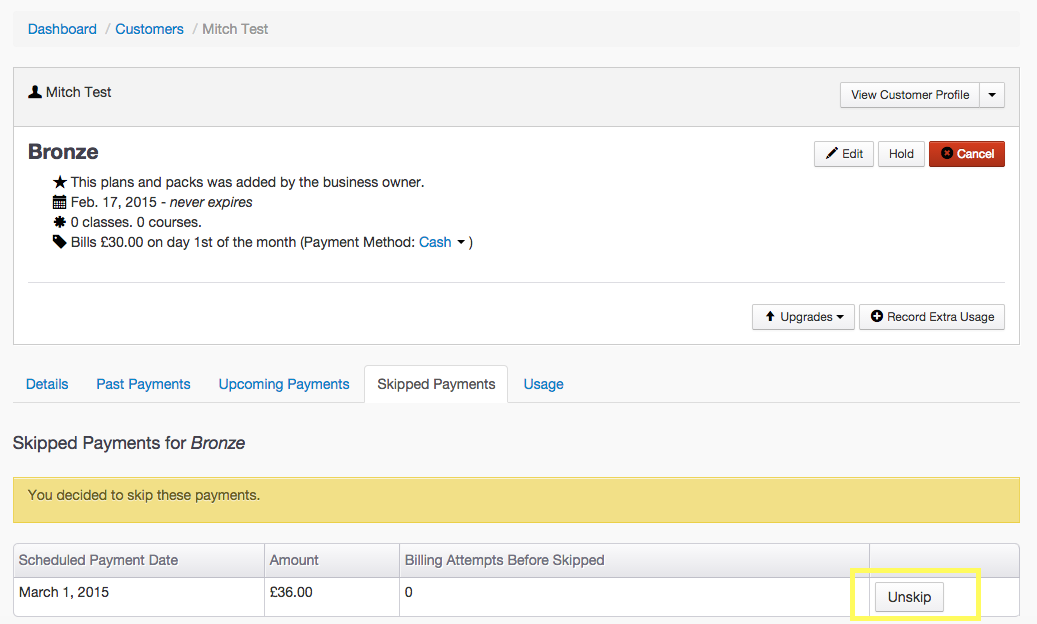The width and height of the screenshot is (1037, 624).
Task: Click the calendar icon beside Feb. 17, 2015
Action: coord(60,202)
